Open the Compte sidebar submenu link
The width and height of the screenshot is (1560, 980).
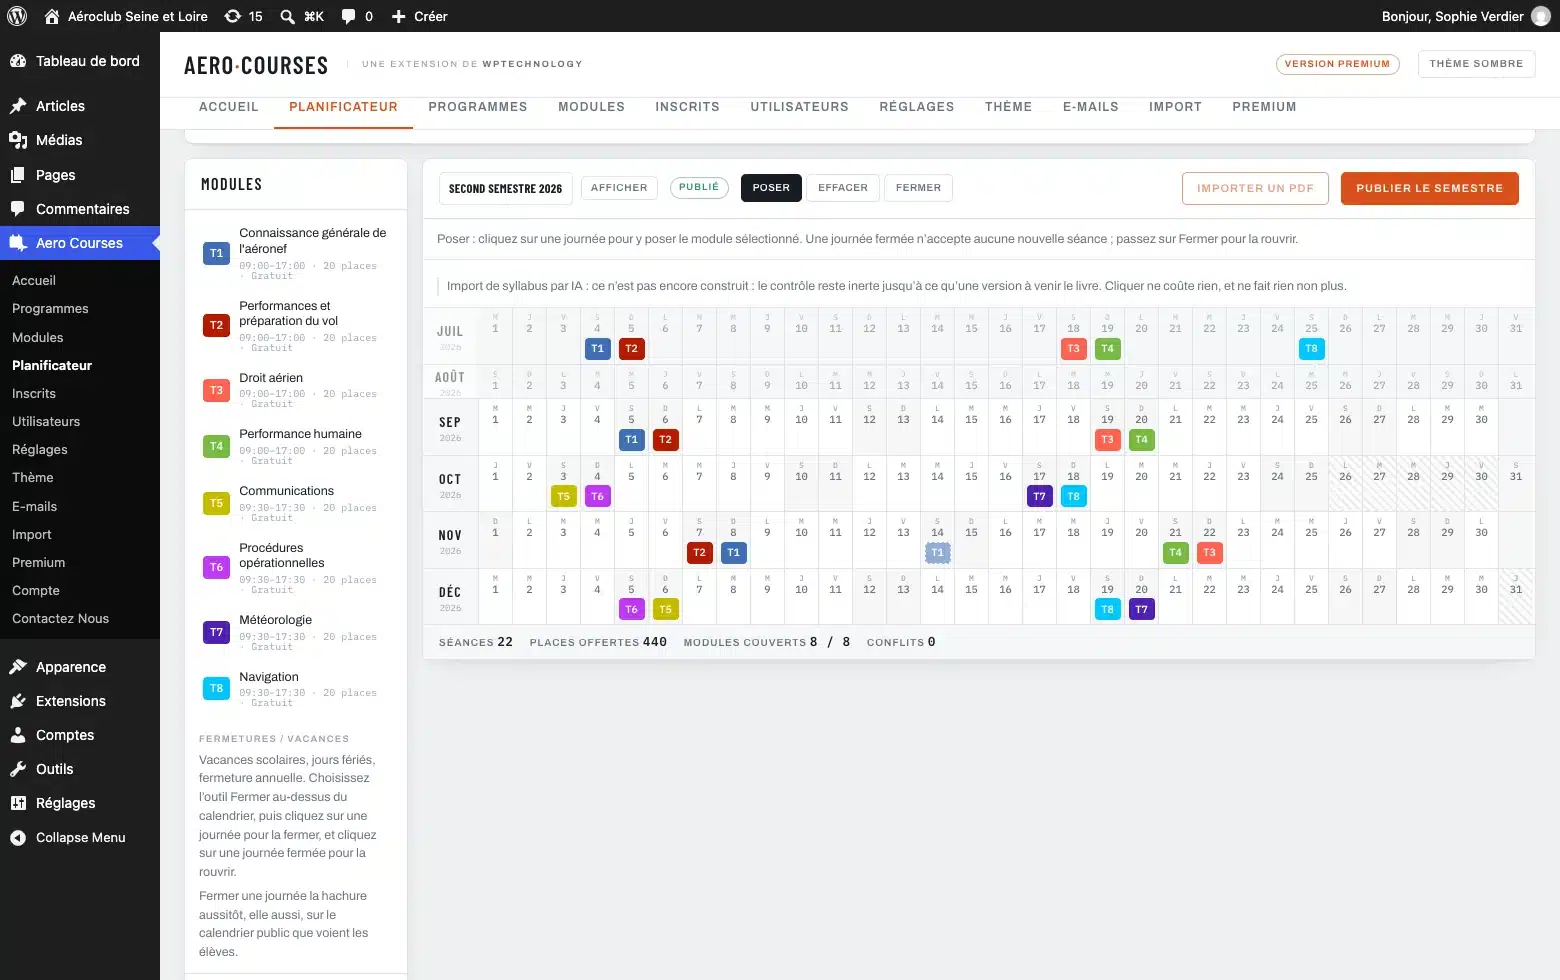tap(36, 590)
